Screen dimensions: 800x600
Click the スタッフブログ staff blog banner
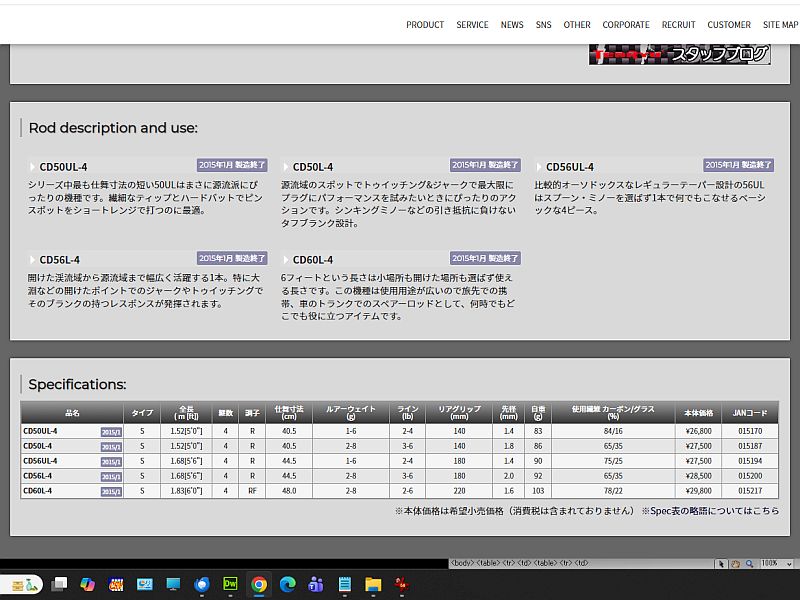coord(680,55)
